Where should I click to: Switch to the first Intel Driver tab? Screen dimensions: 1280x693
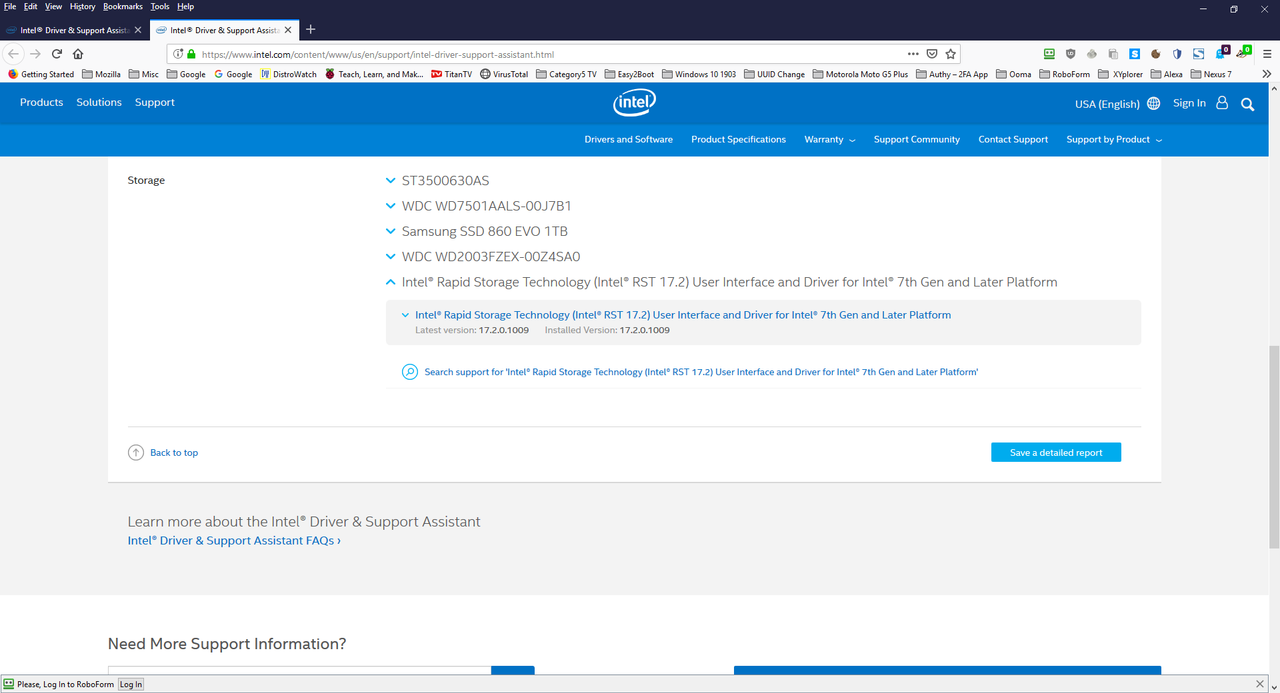[x=75, y=30]
